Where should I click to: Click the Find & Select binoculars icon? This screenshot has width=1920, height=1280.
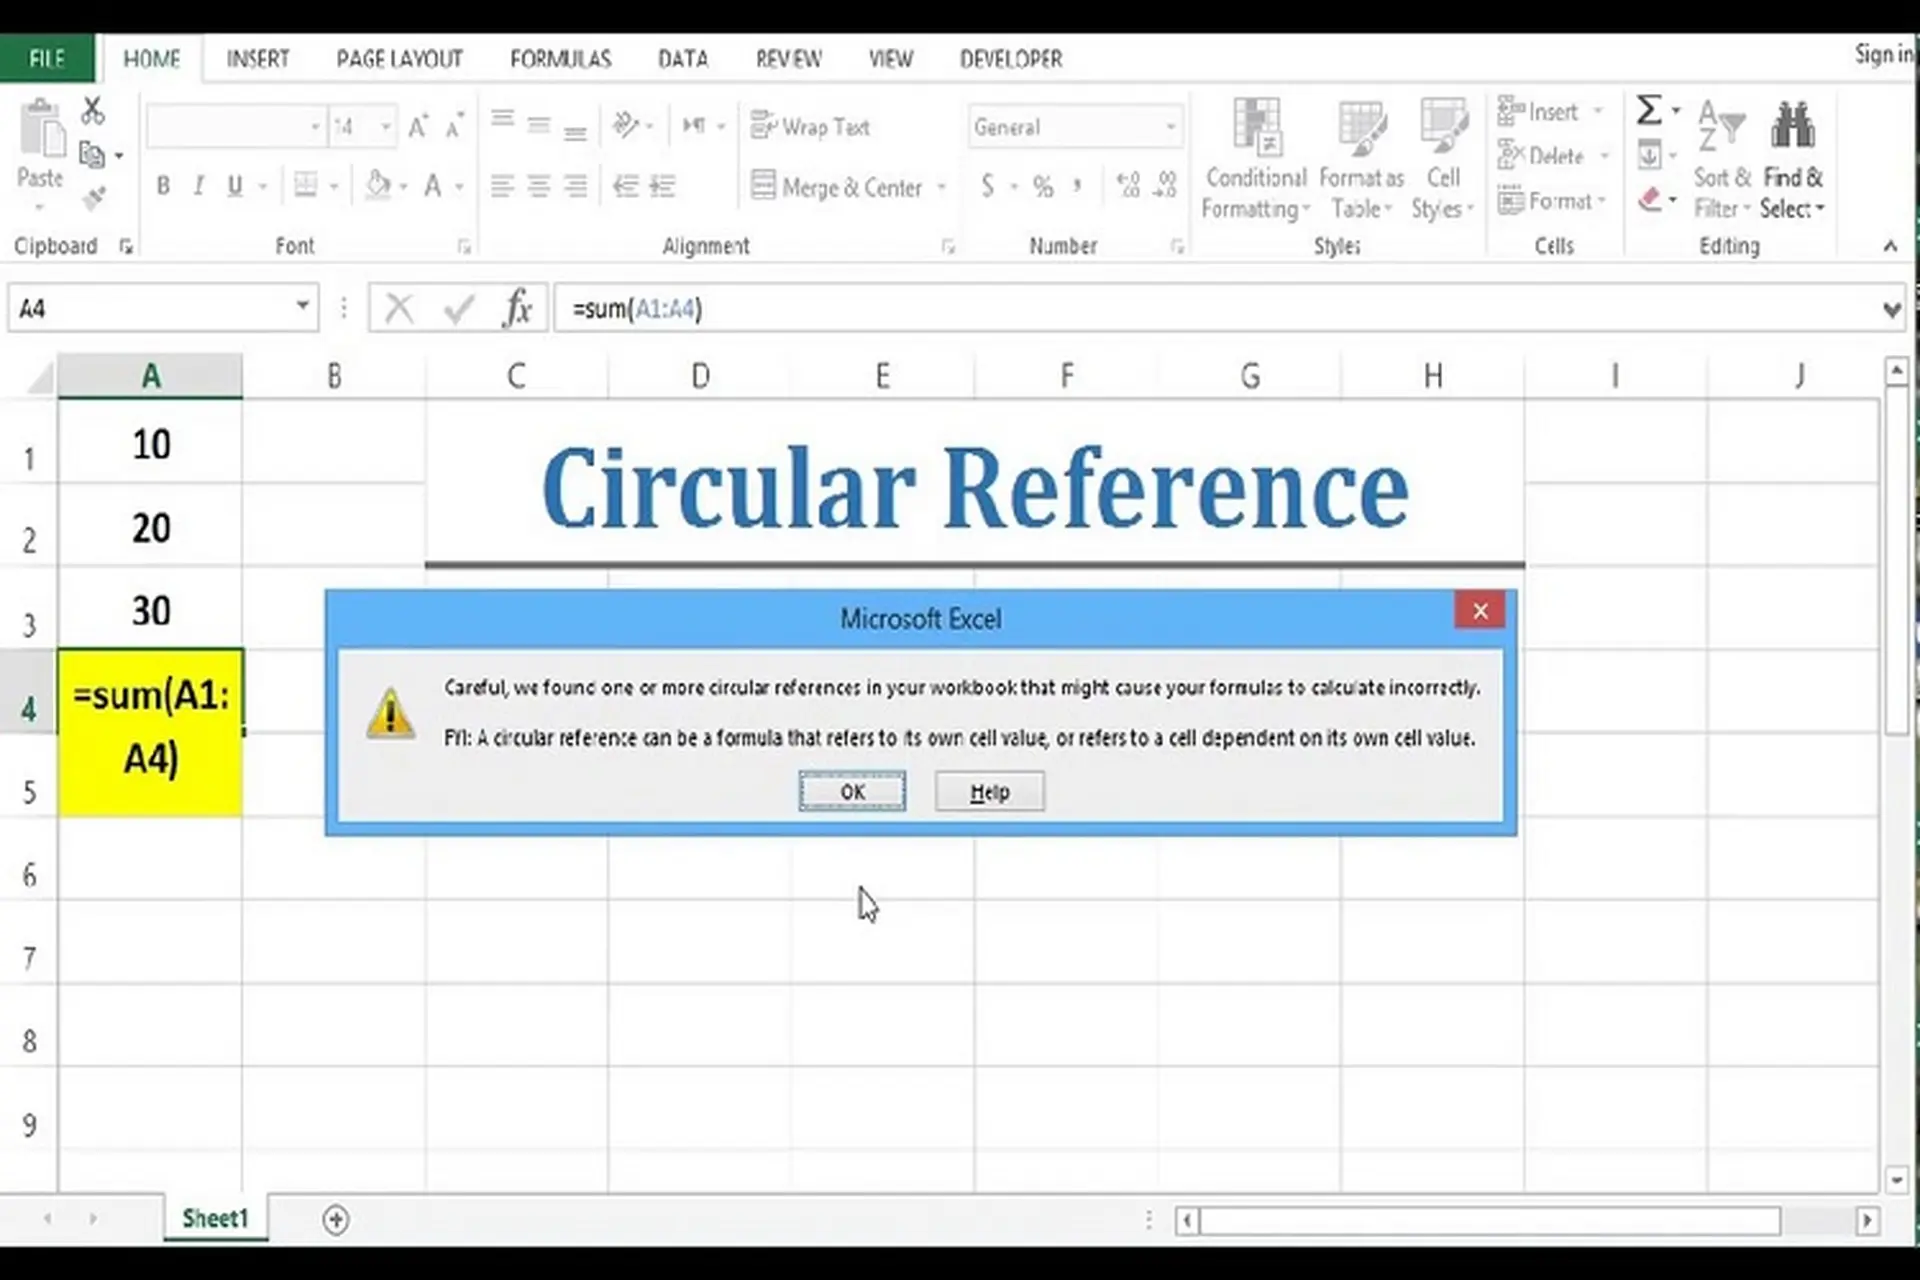click(x=1792, y=125)
